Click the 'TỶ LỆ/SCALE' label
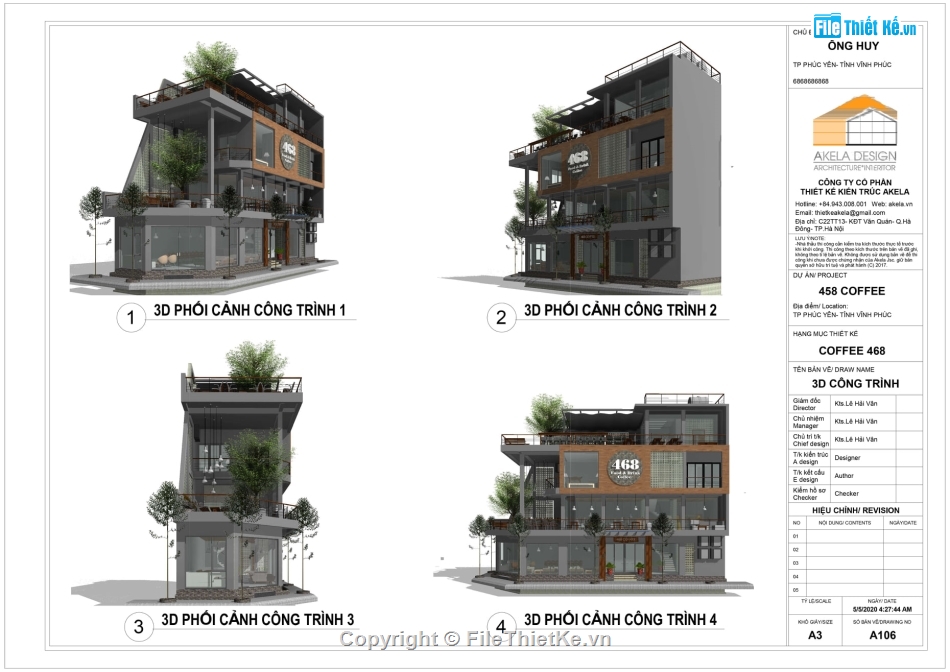 [x=816, y=601]
